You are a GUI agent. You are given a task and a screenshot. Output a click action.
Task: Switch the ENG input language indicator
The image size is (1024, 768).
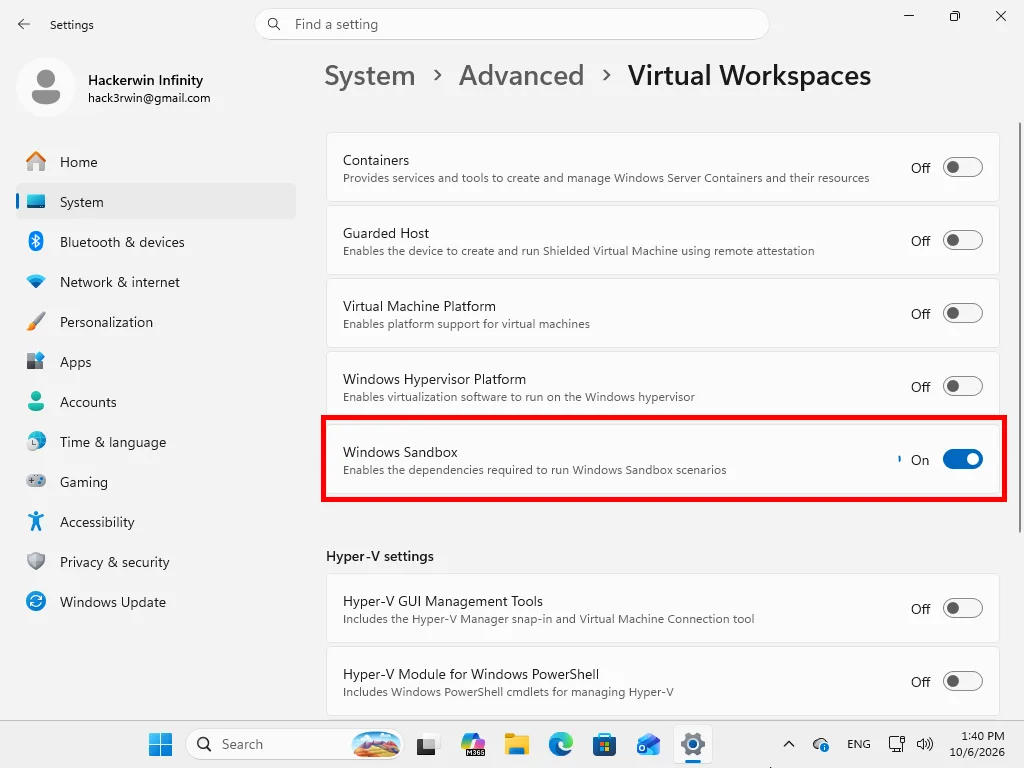(x=859, y=744)
